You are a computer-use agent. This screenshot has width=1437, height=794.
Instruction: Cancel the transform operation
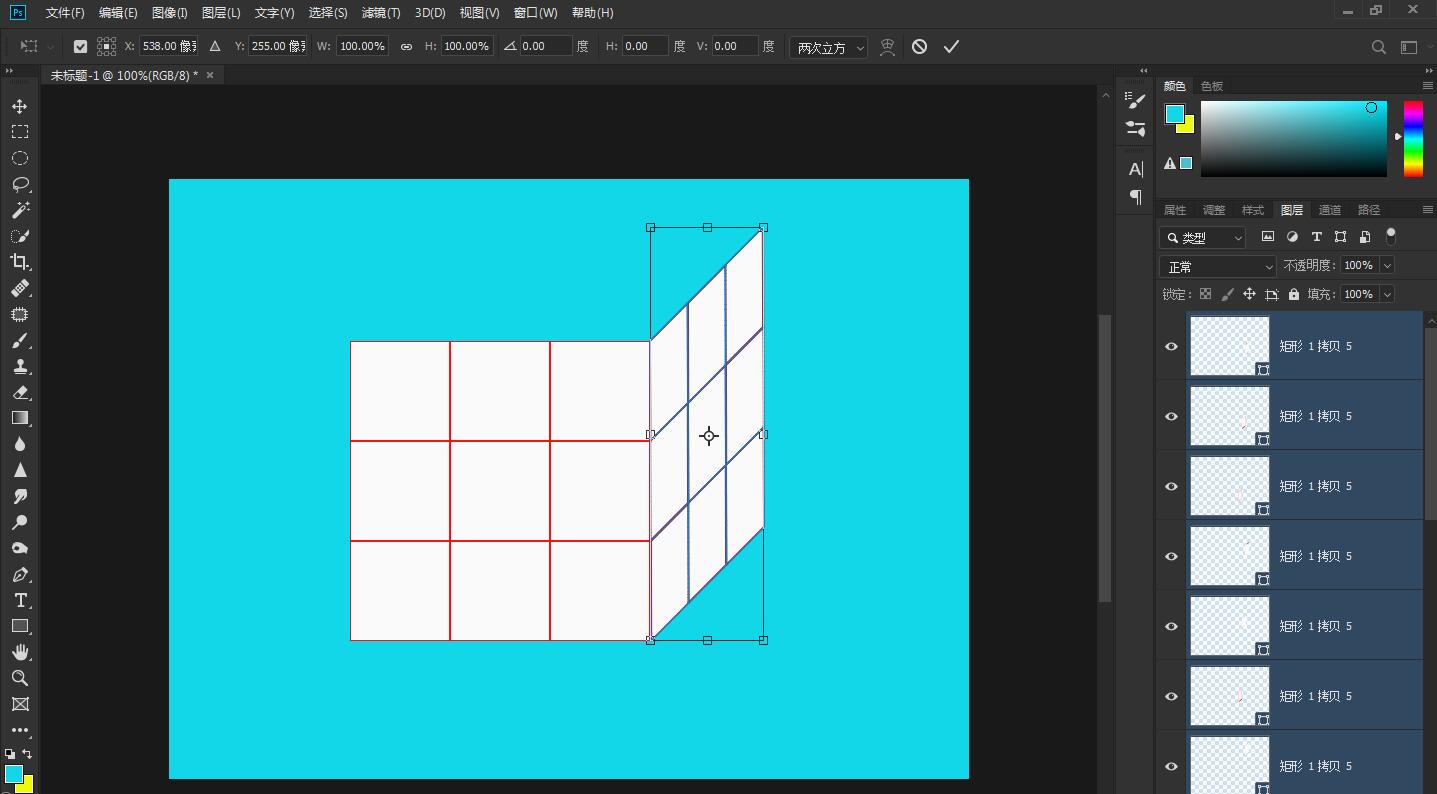pos(919,47)
